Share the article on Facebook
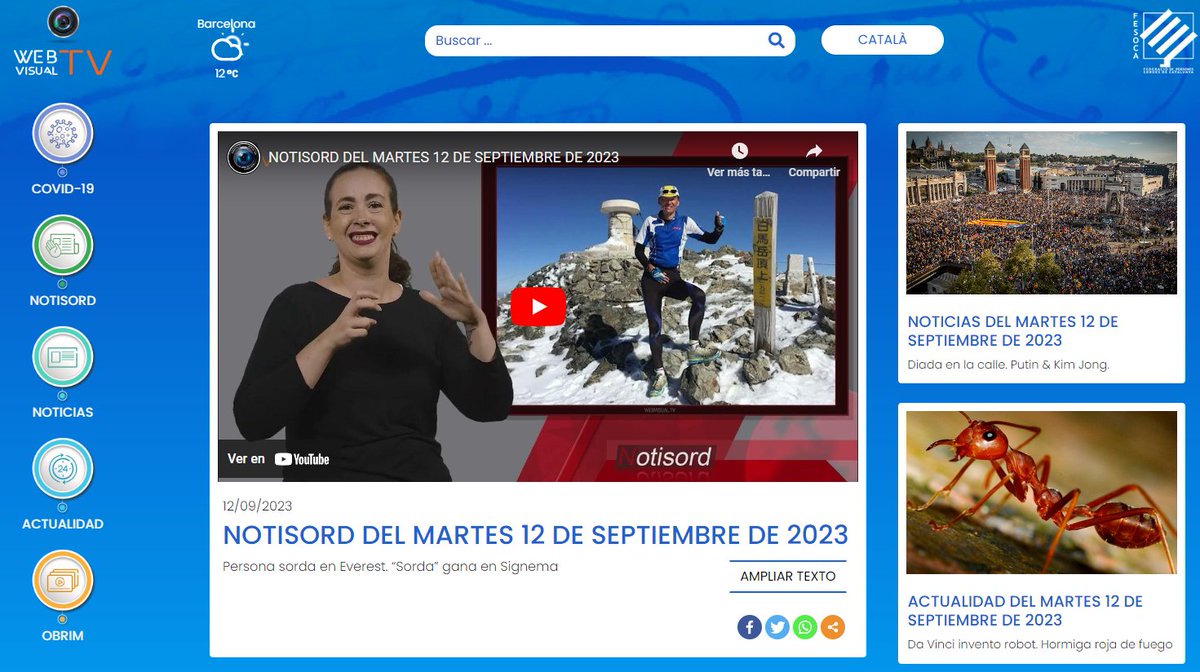This screenshot has height=672, width=1200. pyautogui.click(x=749, y=627)
